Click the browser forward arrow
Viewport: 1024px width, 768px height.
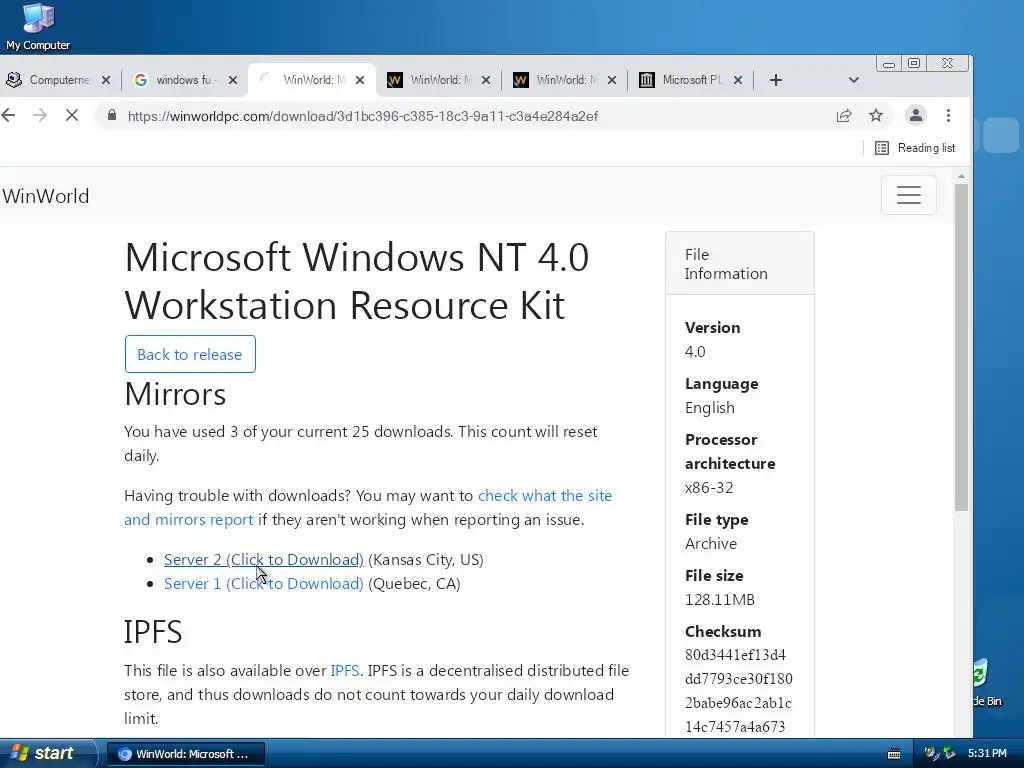[40, 116]
